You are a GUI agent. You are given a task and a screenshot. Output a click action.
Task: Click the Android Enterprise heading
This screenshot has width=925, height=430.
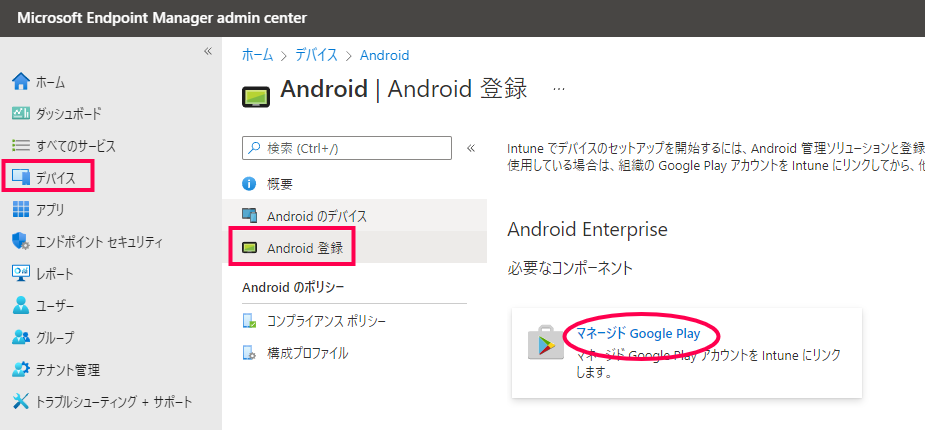587,229
